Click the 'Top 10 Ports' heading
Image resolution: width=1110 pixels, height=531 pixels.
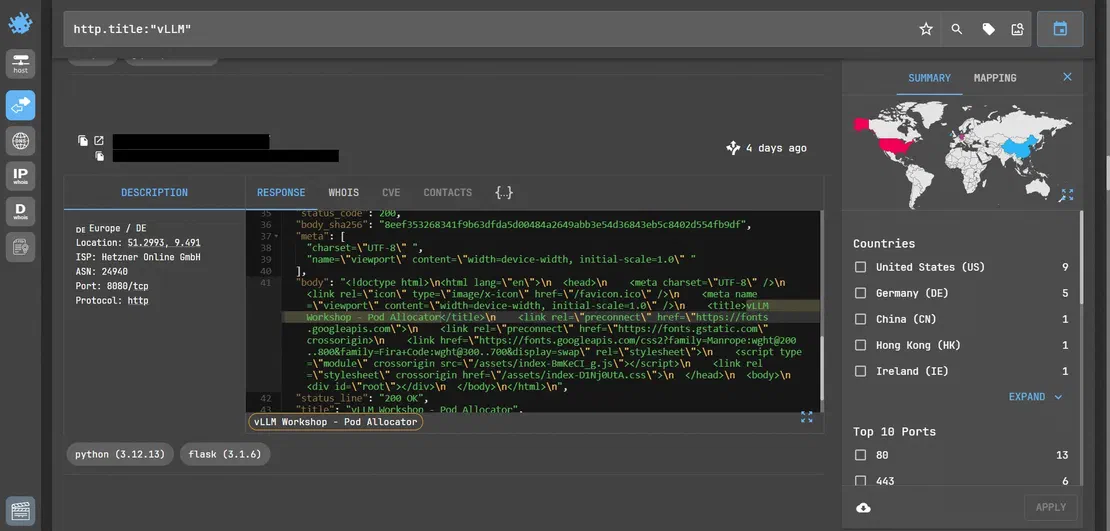(x=894, y=432)
